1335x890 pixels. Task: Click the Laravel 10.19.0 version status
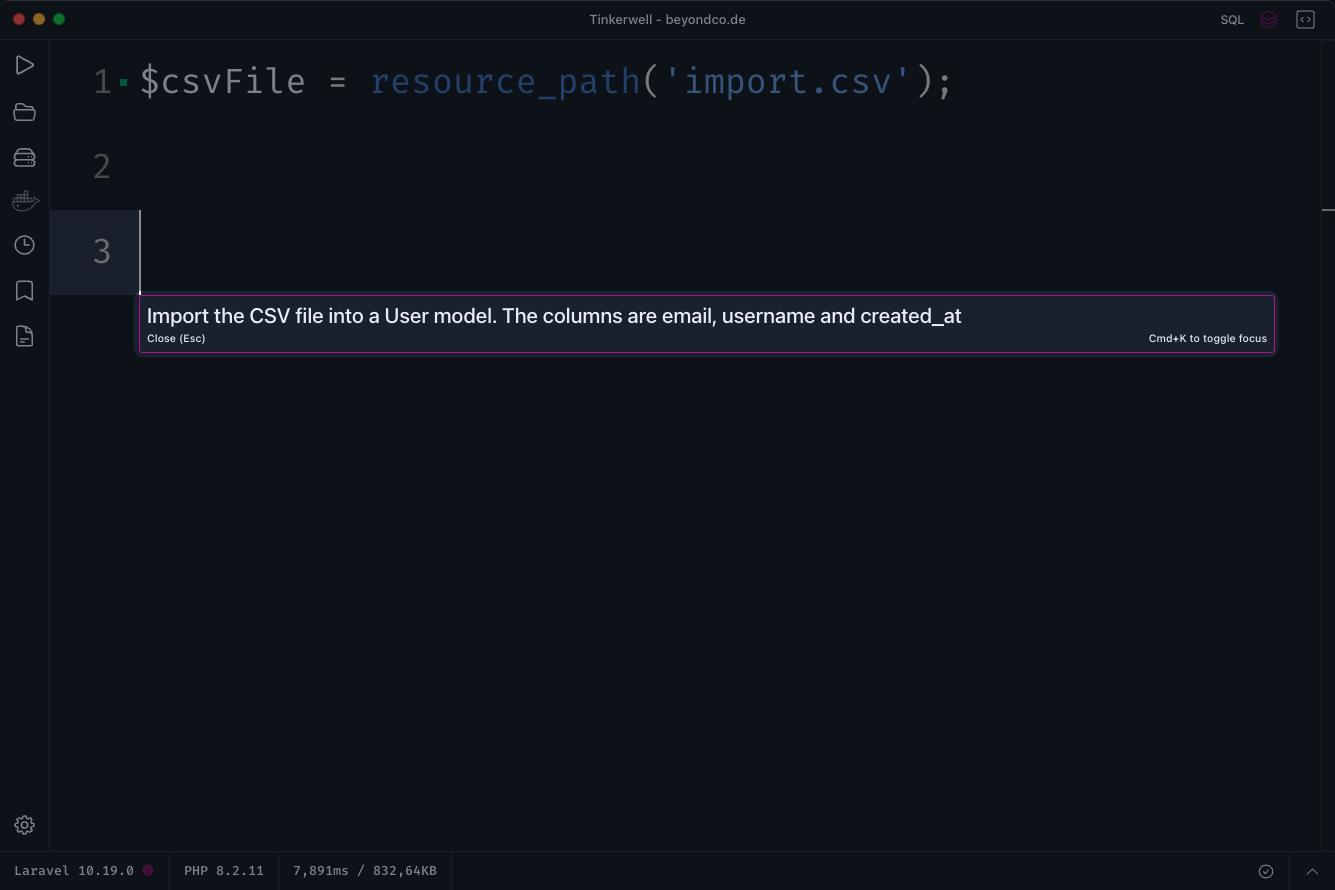tap(74, 871)
